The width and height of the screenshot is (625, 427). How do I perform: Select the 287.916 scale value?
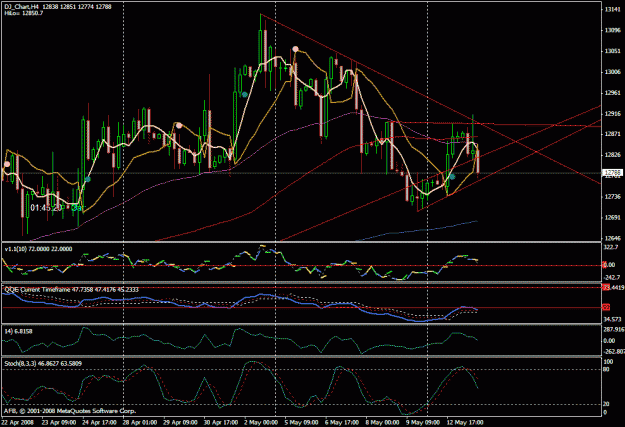pos(614,330)
